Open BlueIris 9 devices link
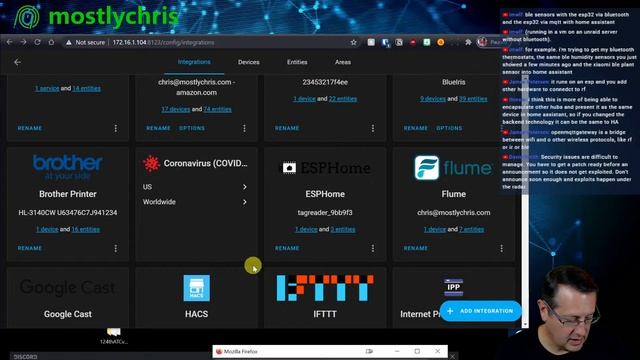Screen dimensions: 640x360 [433, 99]
